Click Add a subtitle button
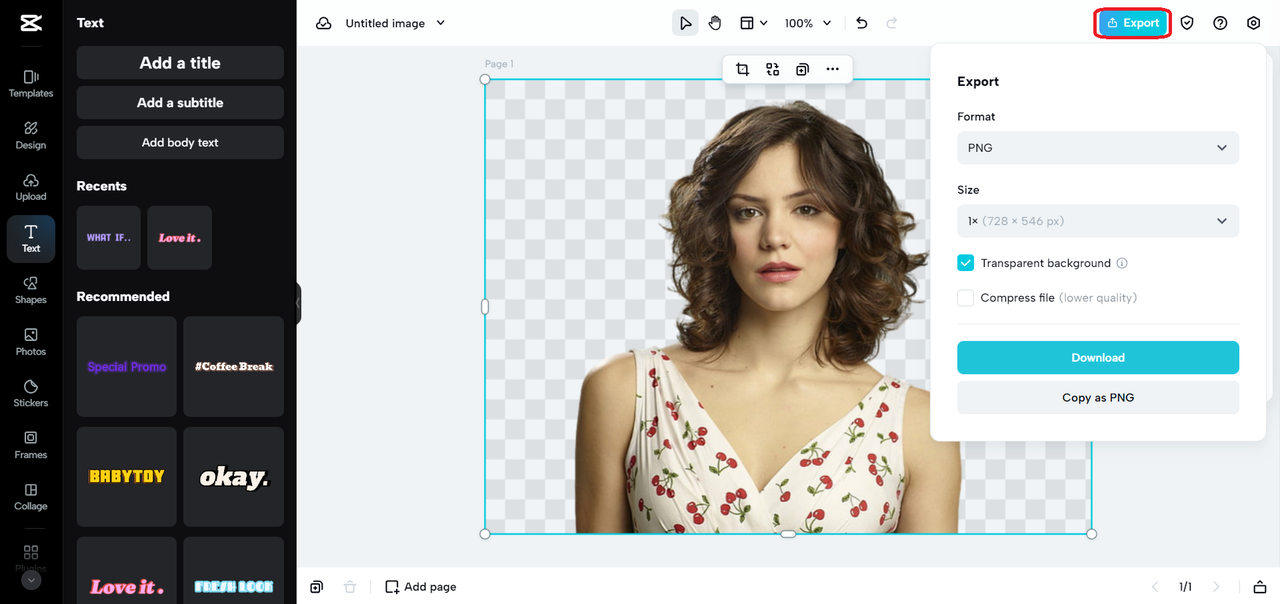The width and height of the screenshot is (1280, 604). (x=180, y=103)
